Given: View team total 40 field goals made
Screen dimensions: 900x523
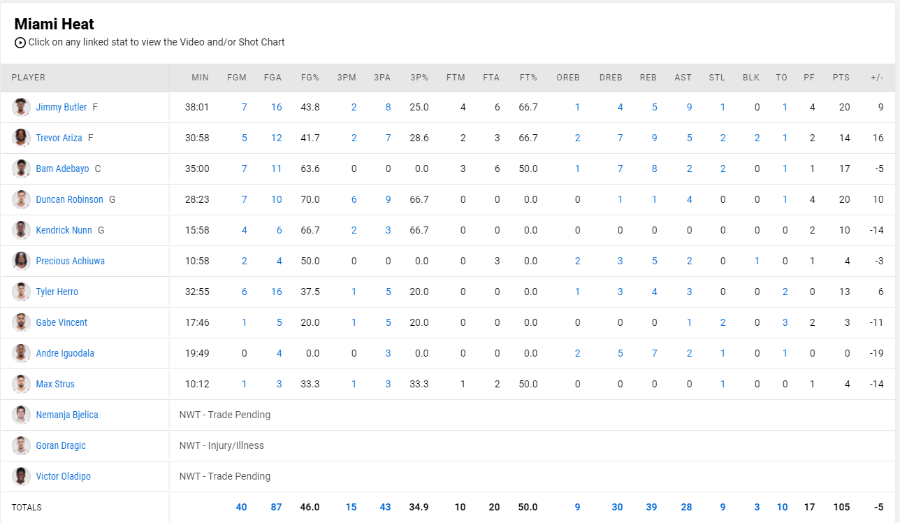Looking at the screenshot, I should coord(241,507).
